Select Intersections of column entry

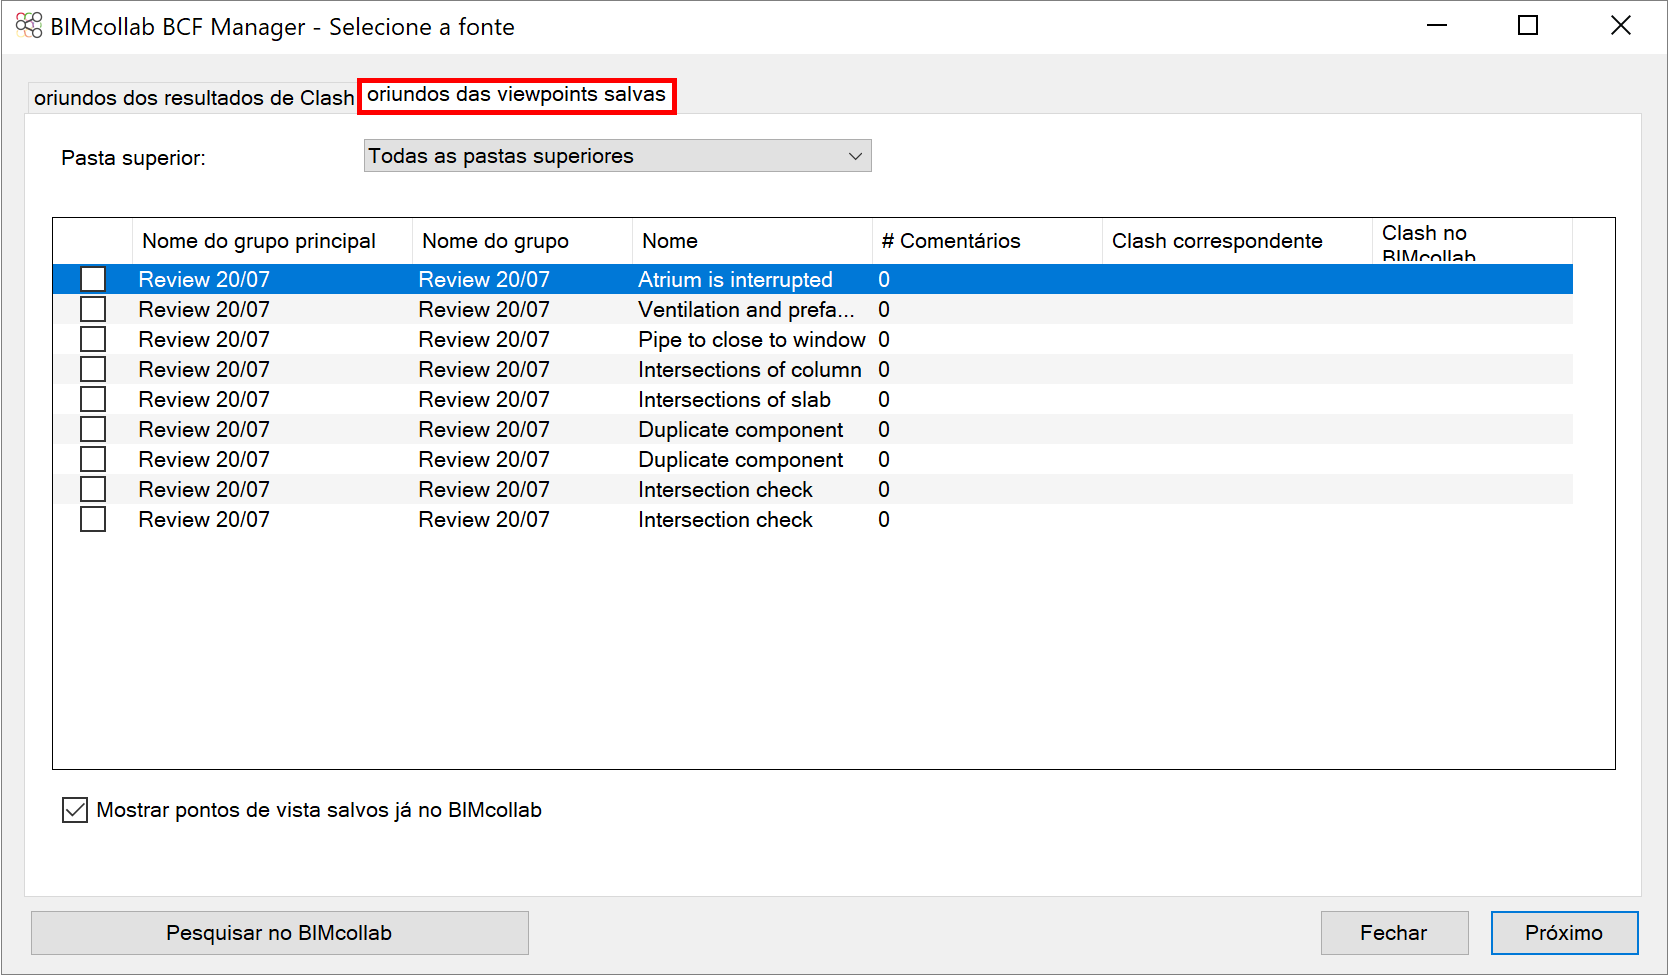[x=750, y=370]
